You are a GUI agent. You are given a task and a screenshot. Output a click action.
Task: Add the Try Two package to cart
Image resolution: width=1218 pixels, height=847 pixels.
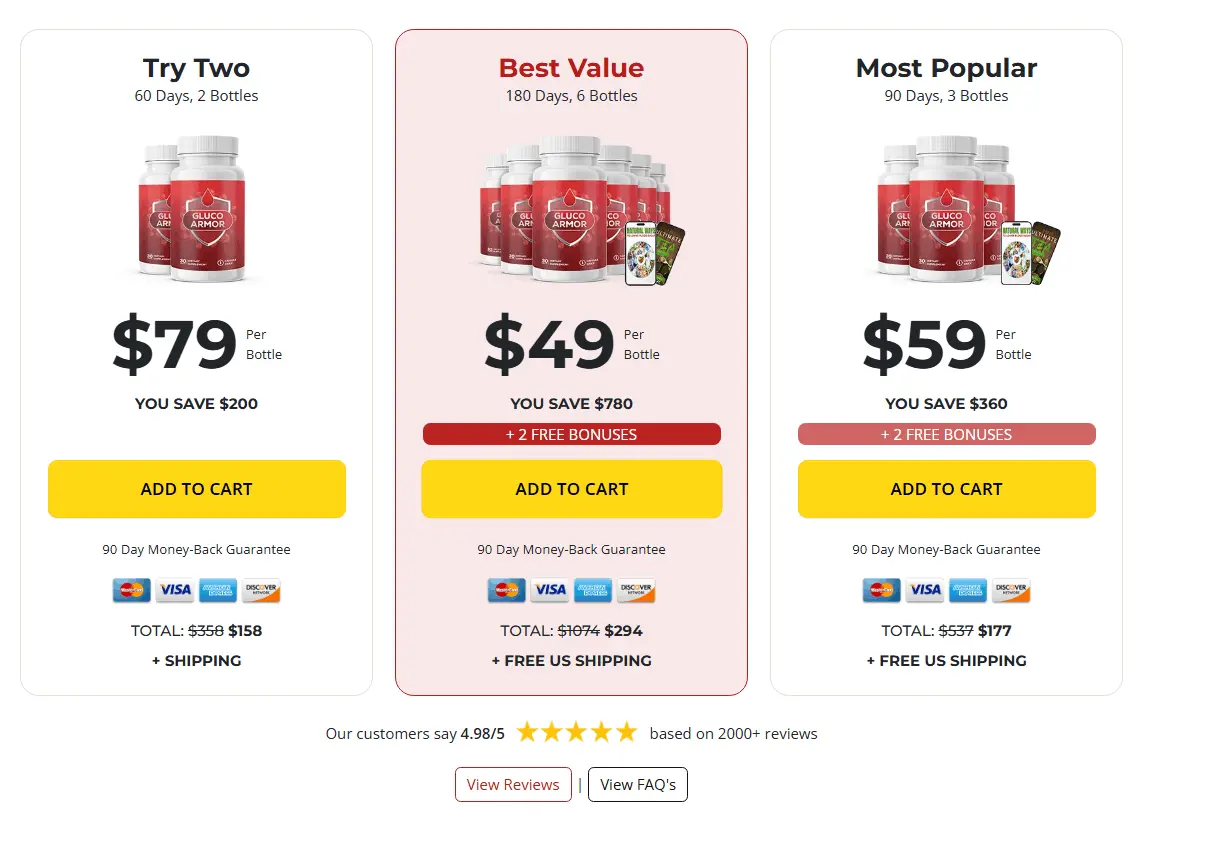pos(197,489)
